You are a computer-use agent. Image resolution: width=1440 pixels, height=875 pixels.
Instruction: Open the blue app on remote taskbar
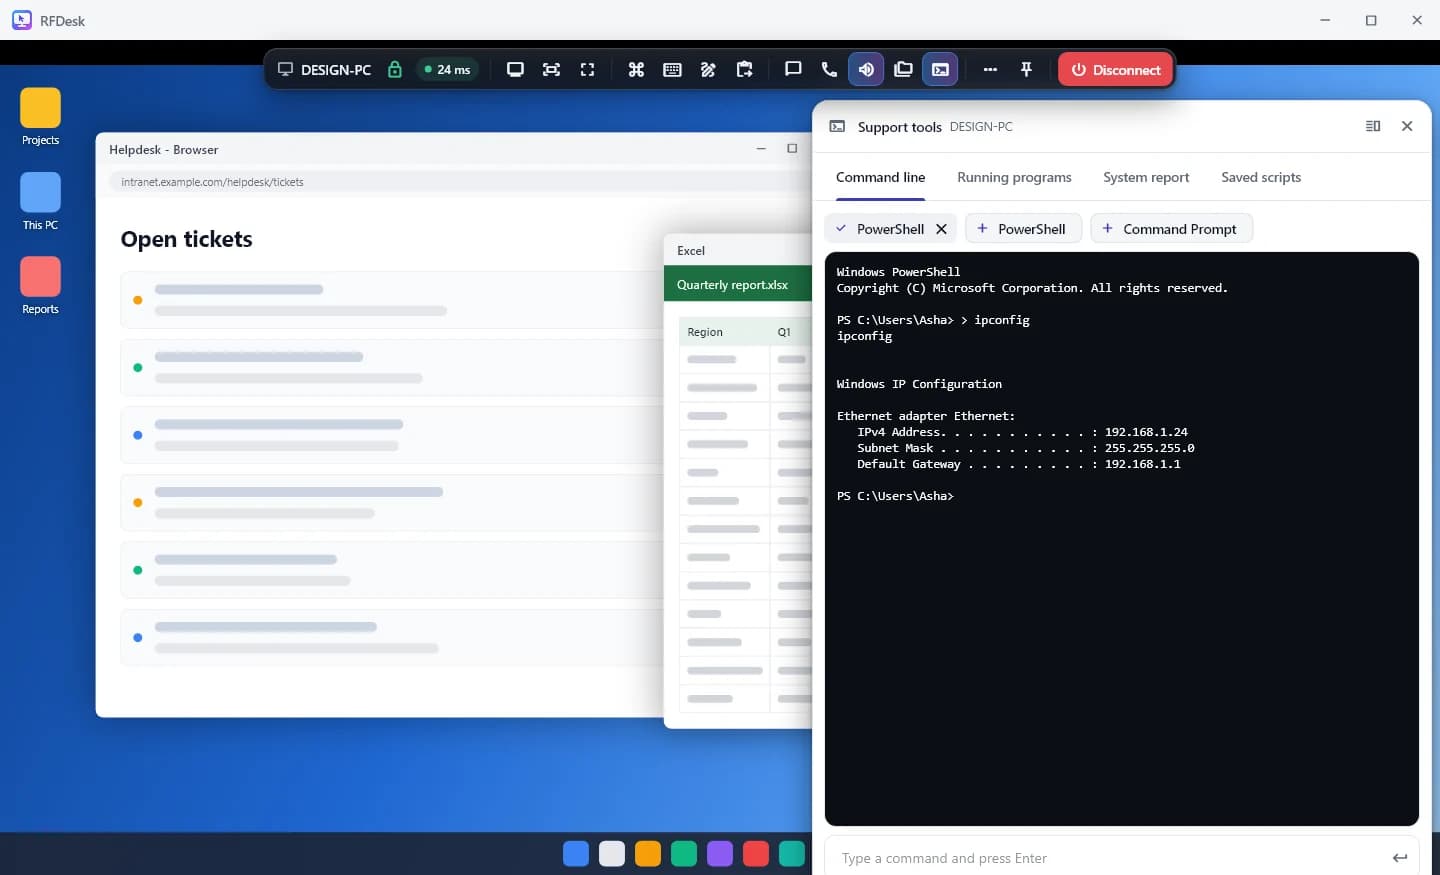pyautogui.click(x=576, y=853)
